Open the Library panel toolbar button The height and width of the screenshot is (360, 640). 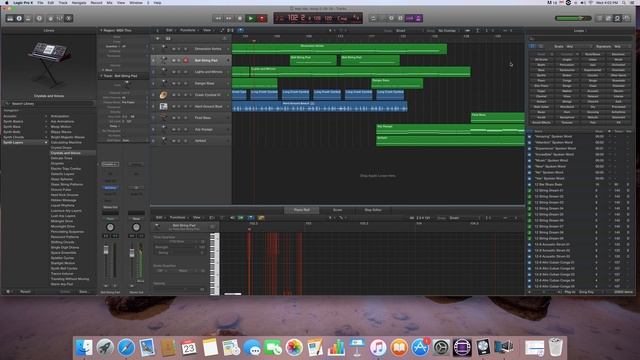coord(10,18)
